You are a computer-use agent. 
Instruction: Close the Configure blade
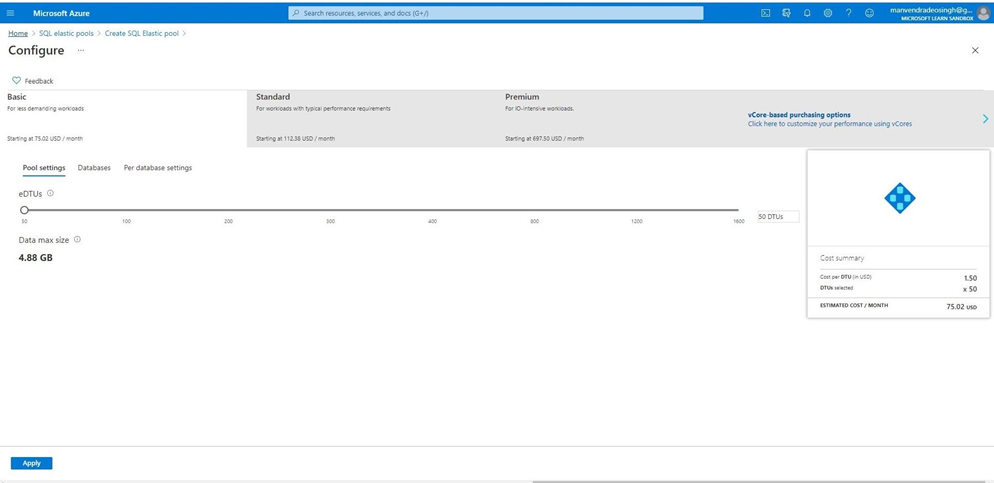975,50
